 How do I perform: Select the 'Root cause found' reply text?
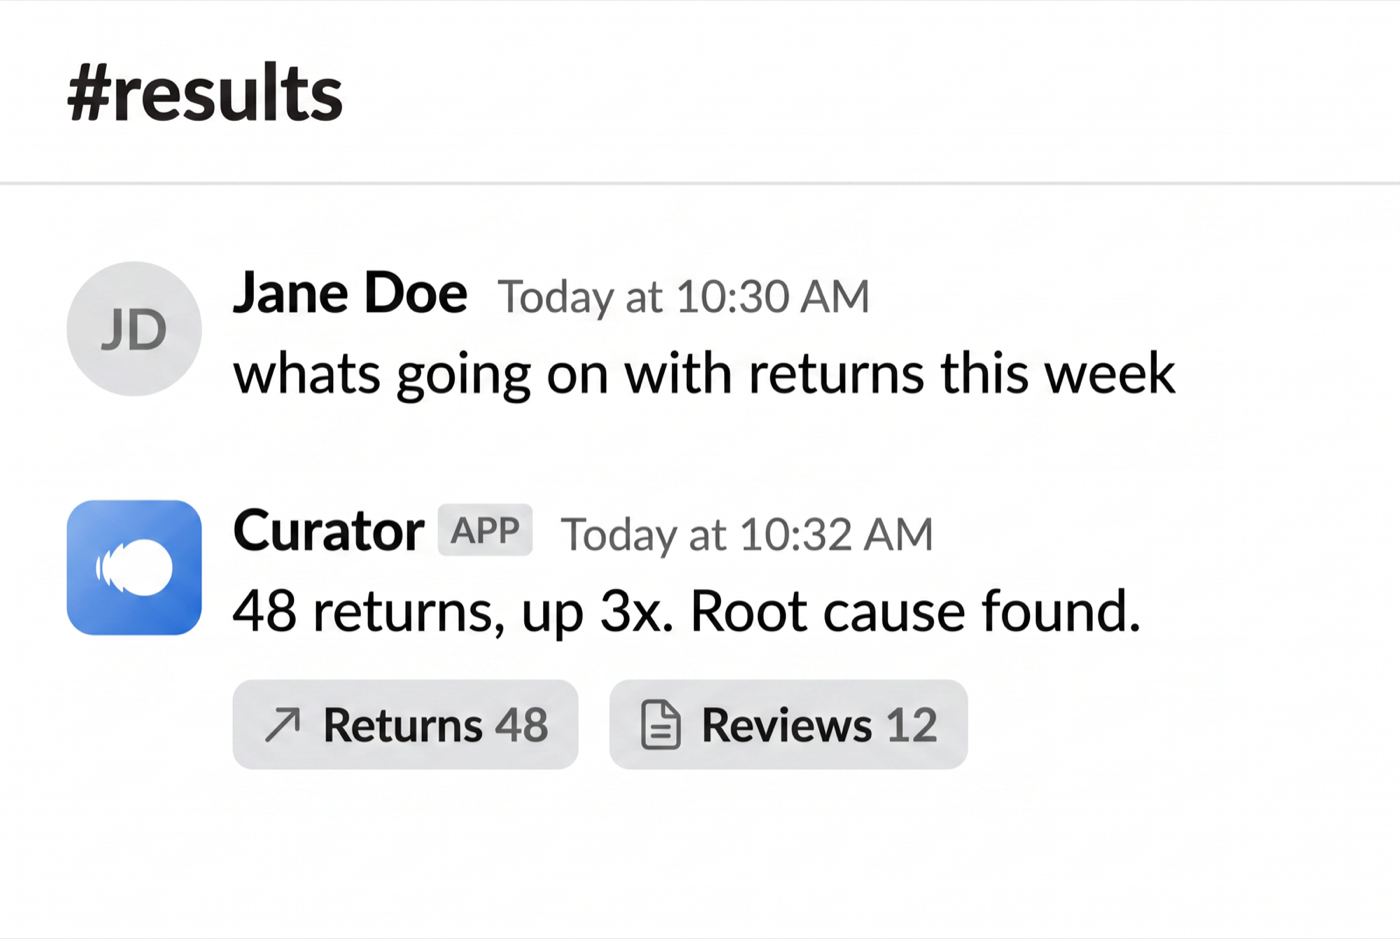point(915,611)
